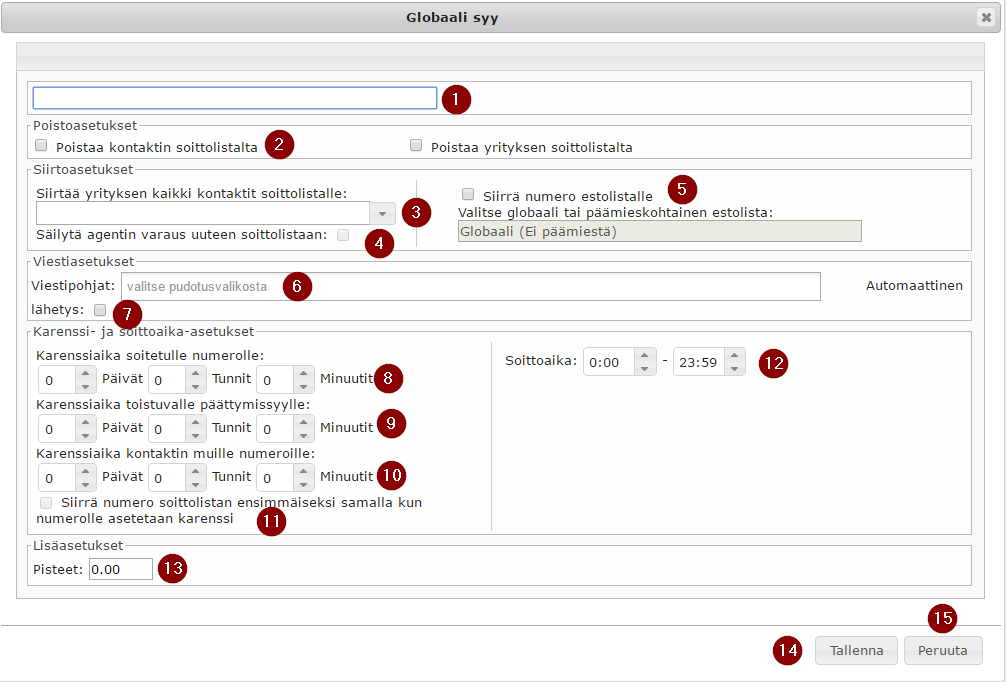Click Päivät value field for kontaktin muille numeroille
Screen dimensions: 1006x682
[57, 478]
